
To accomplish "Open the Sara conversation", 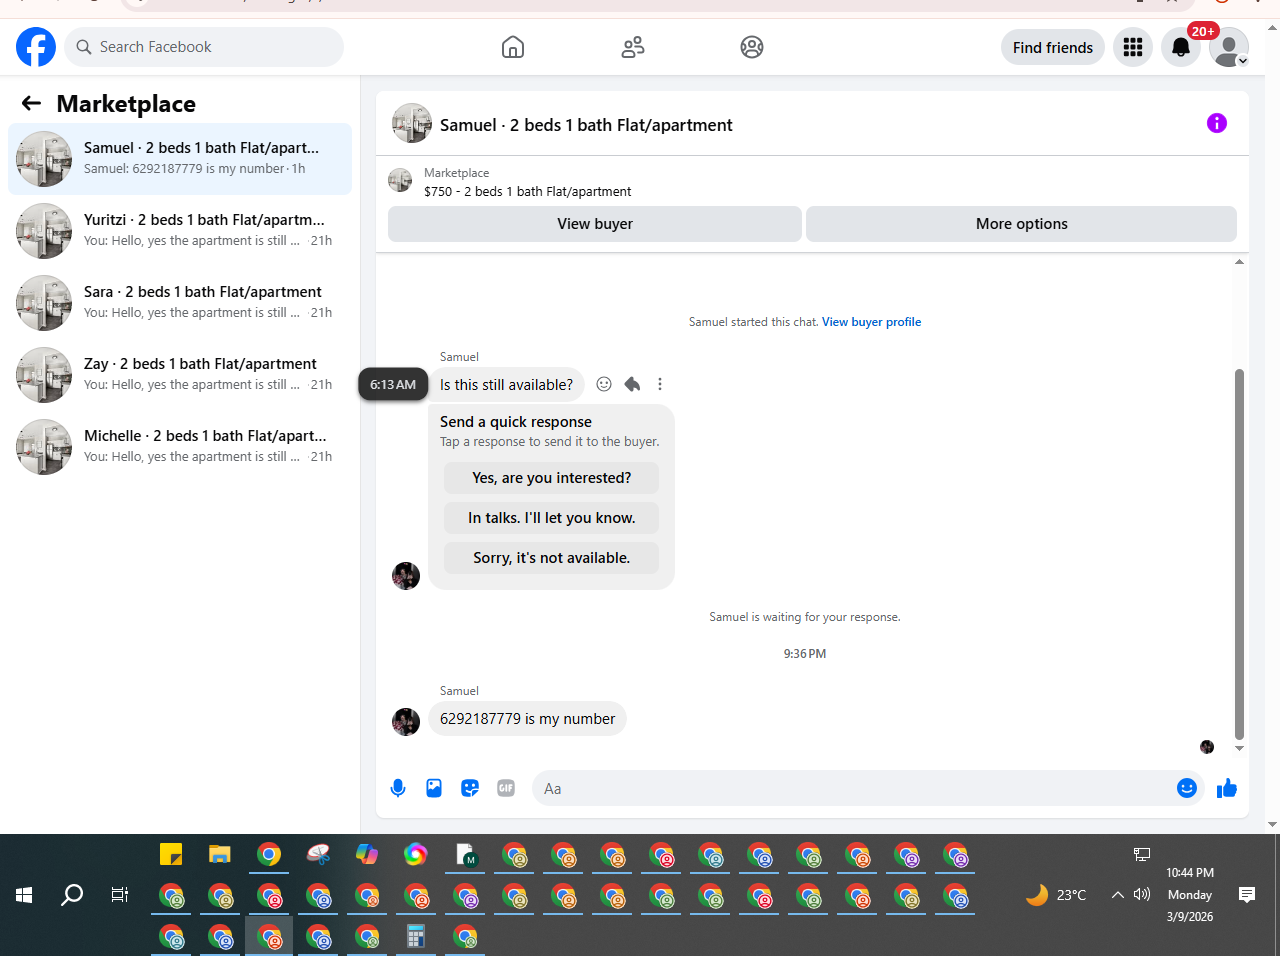I will click(x=180, y=303).
